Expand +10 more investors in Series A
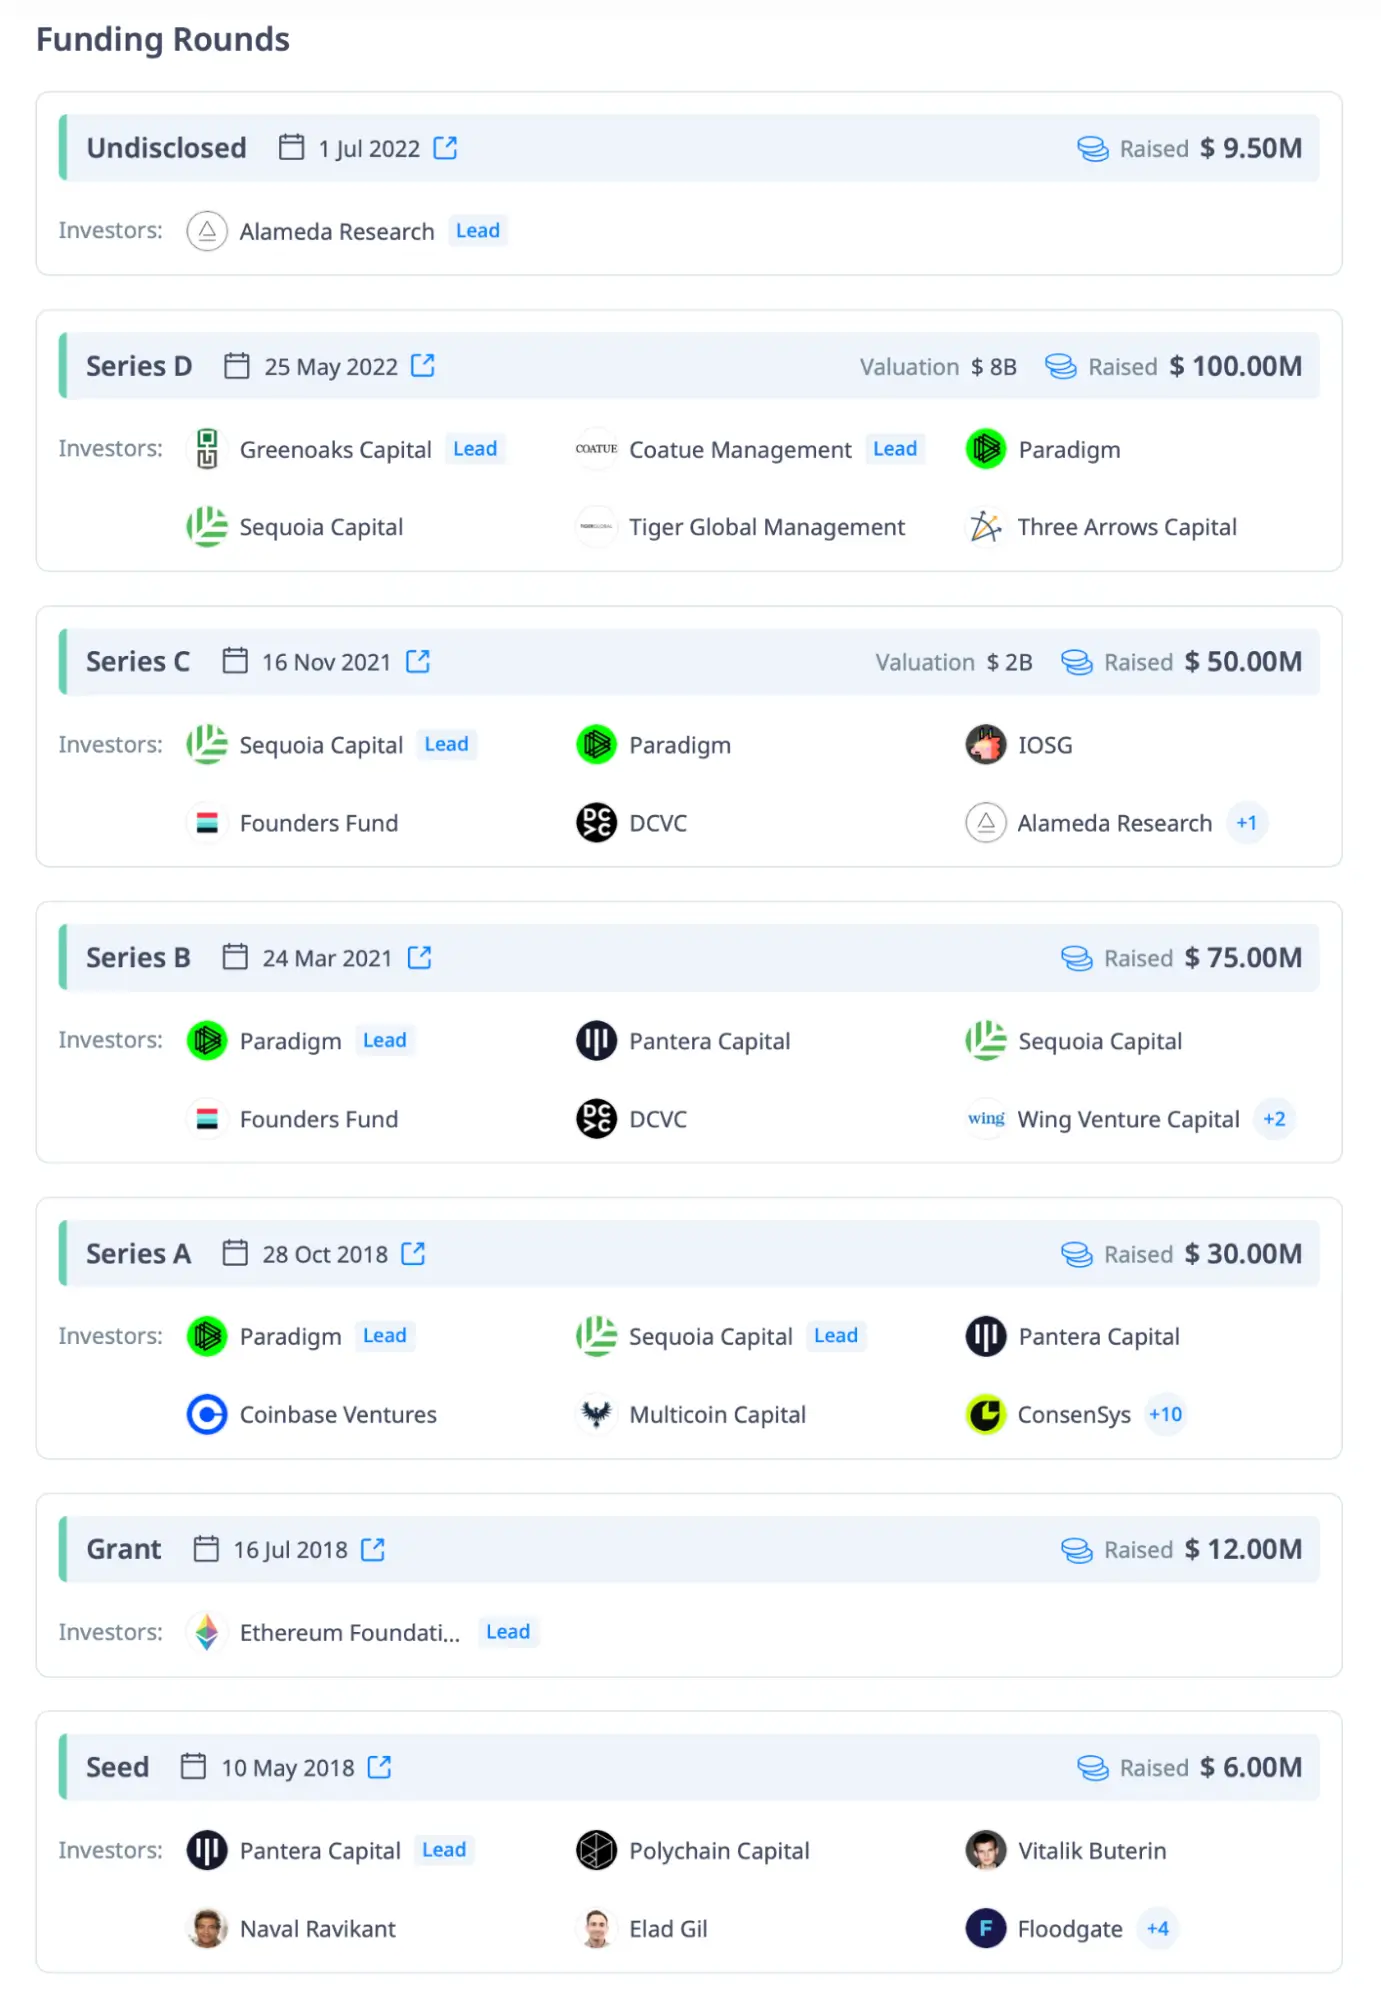The height and width of the screenshot is (1999, 1382). pos(1165,1415)
